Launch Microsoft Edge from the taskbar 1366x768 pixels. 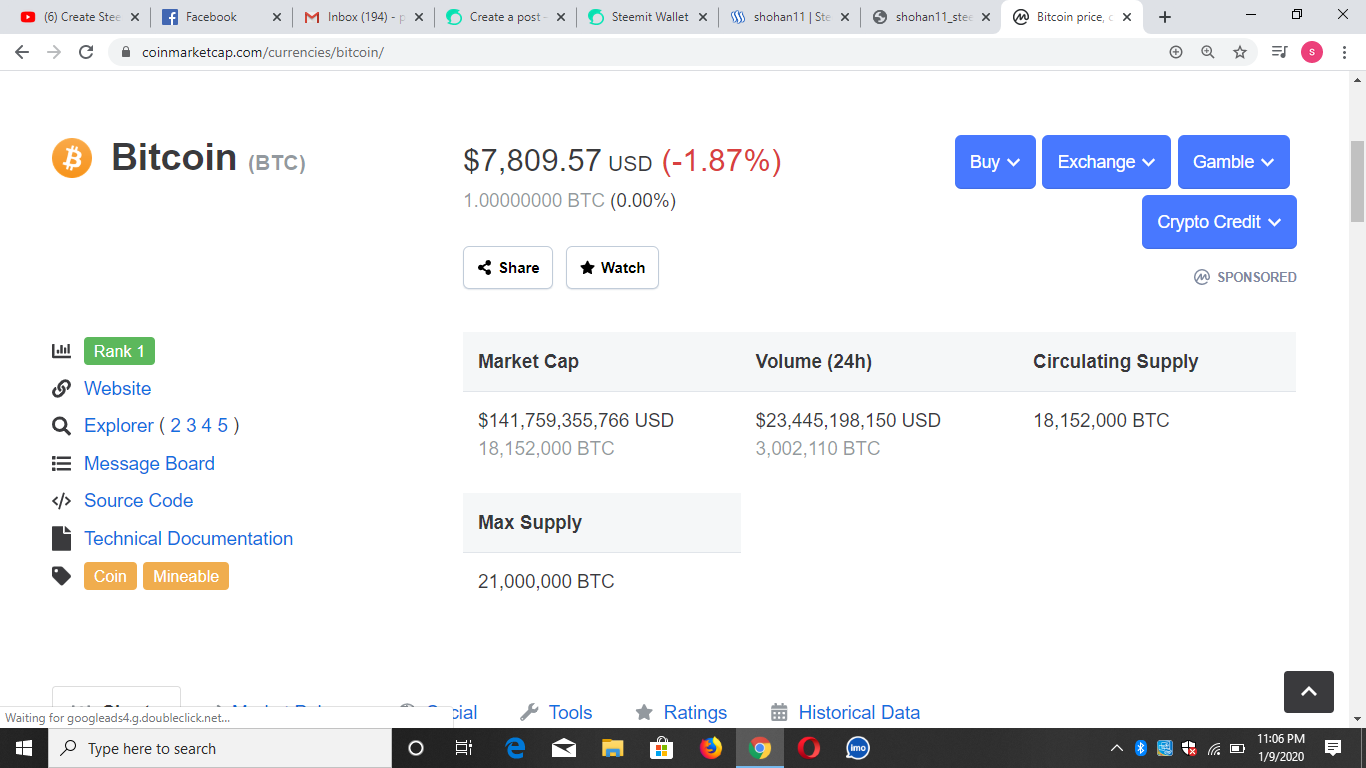click(x=515, y=748)
